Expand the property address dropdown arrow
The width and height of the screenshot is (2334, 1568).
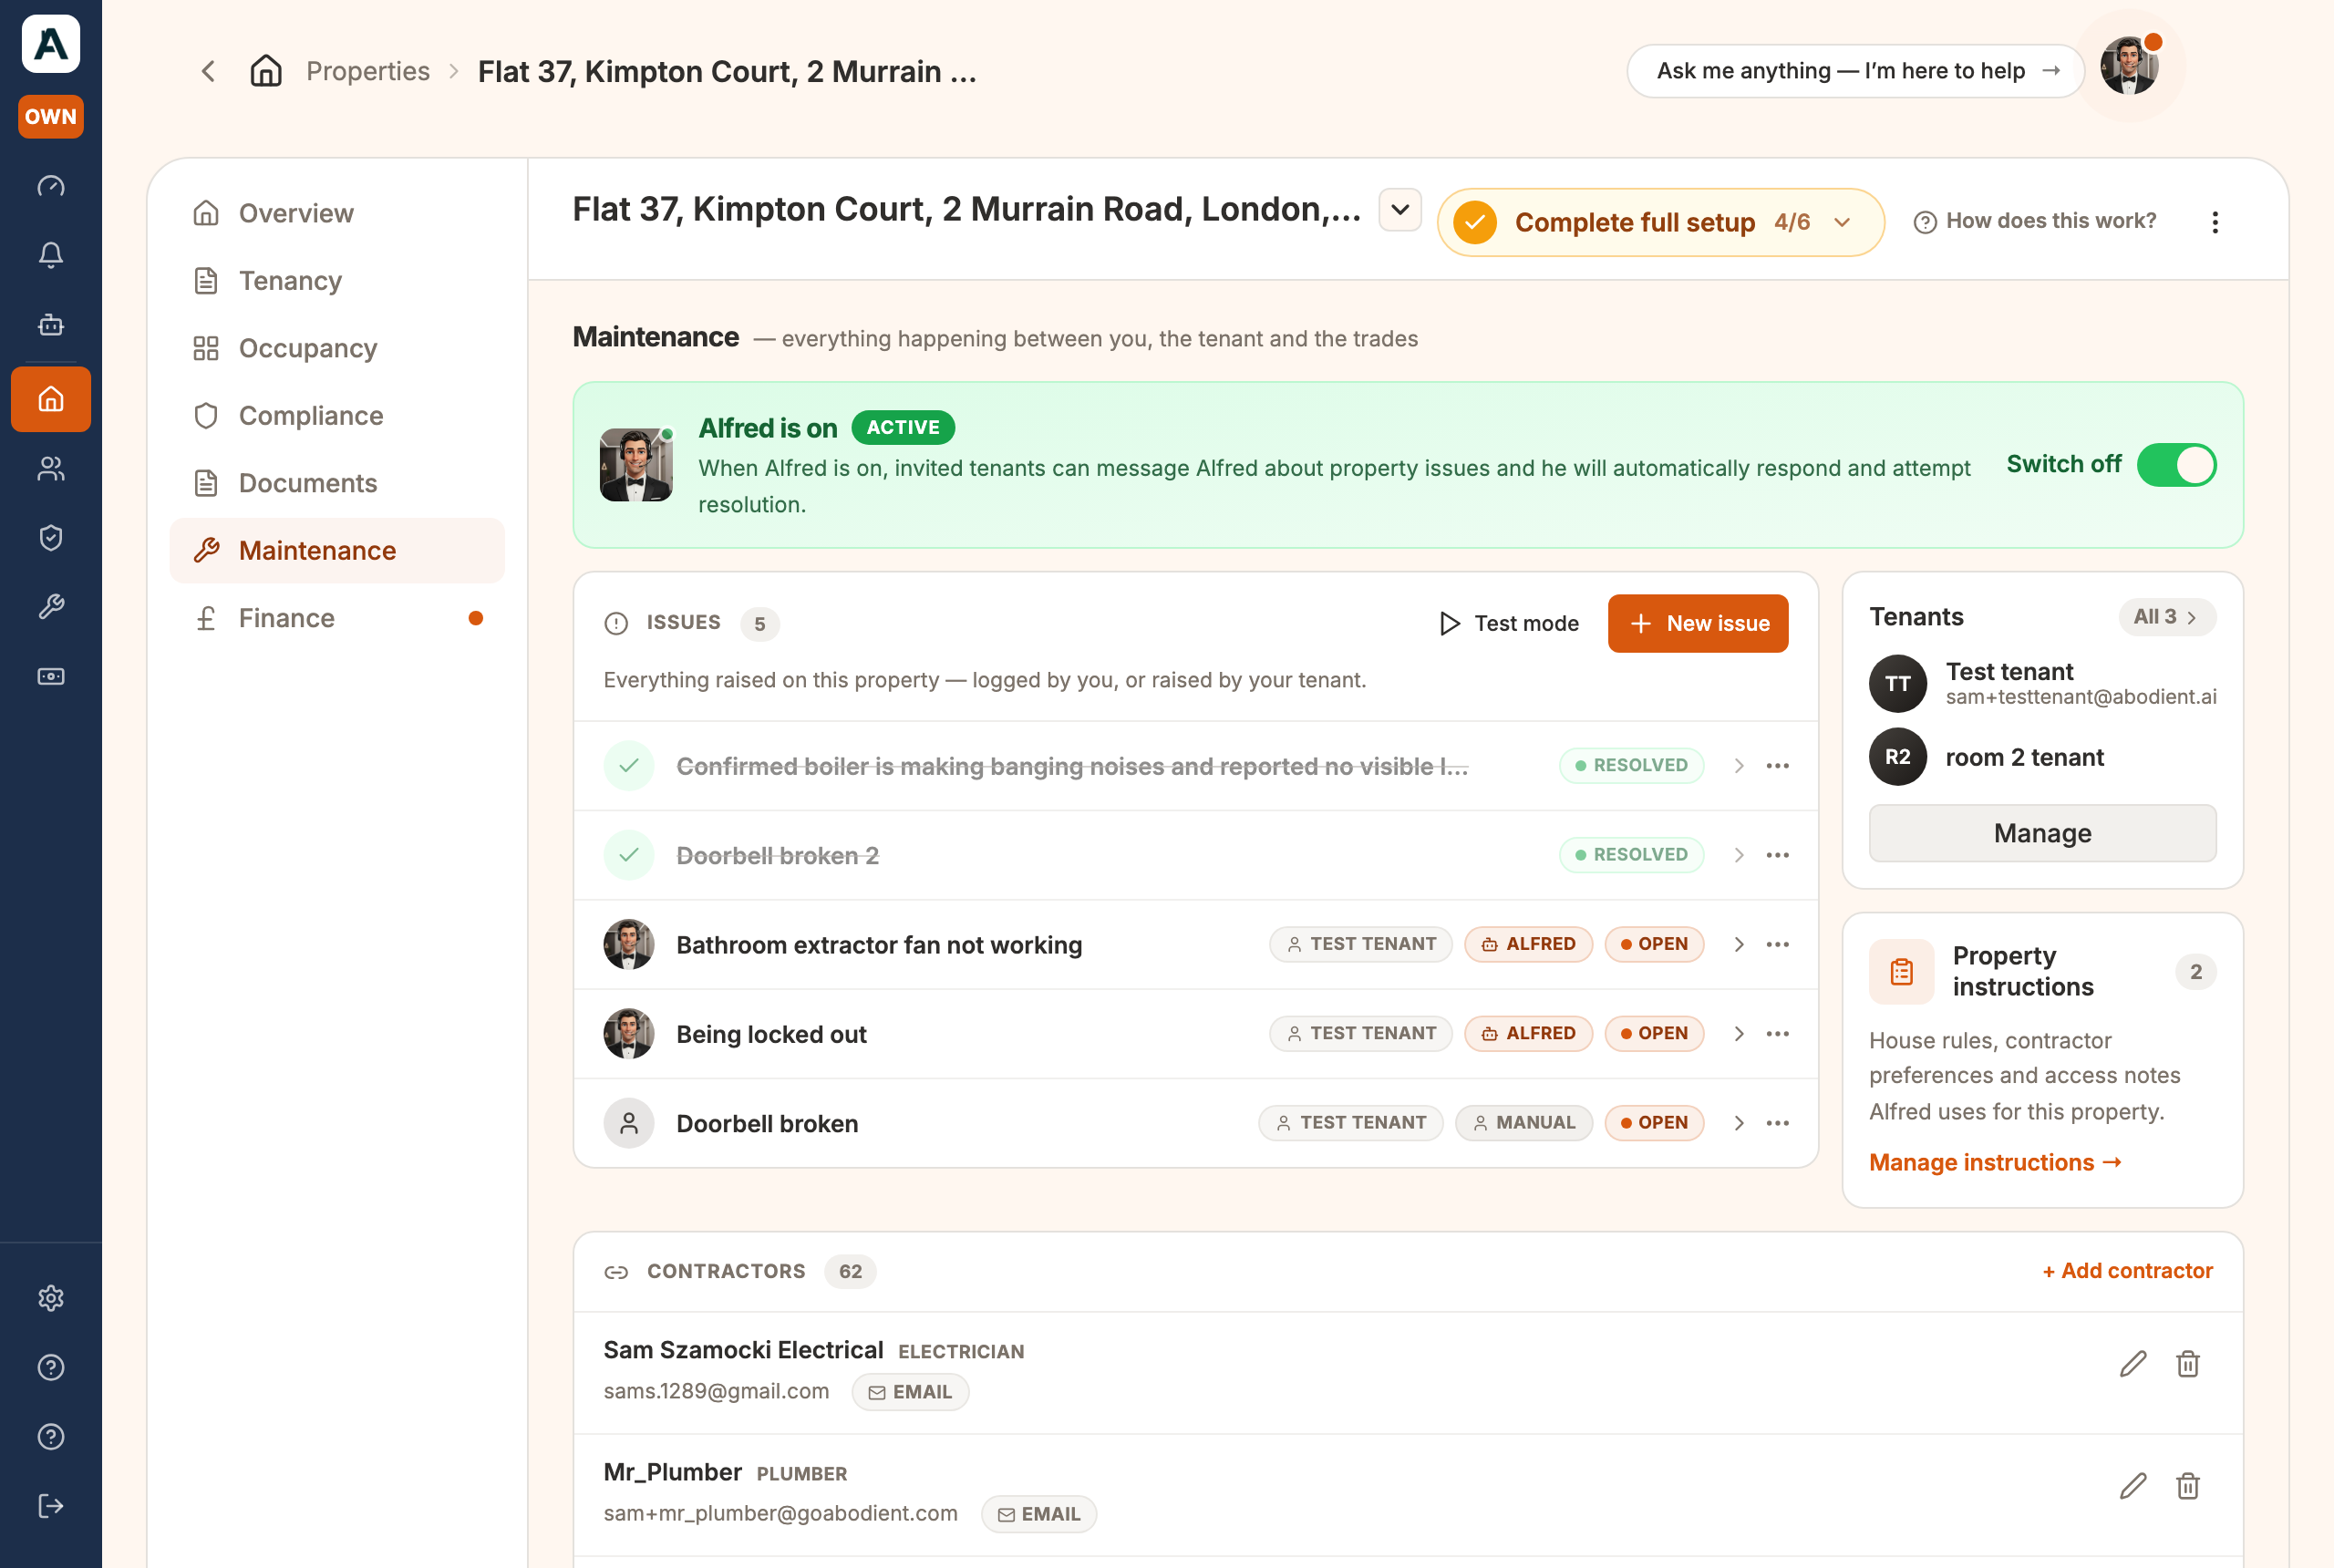1399,210
